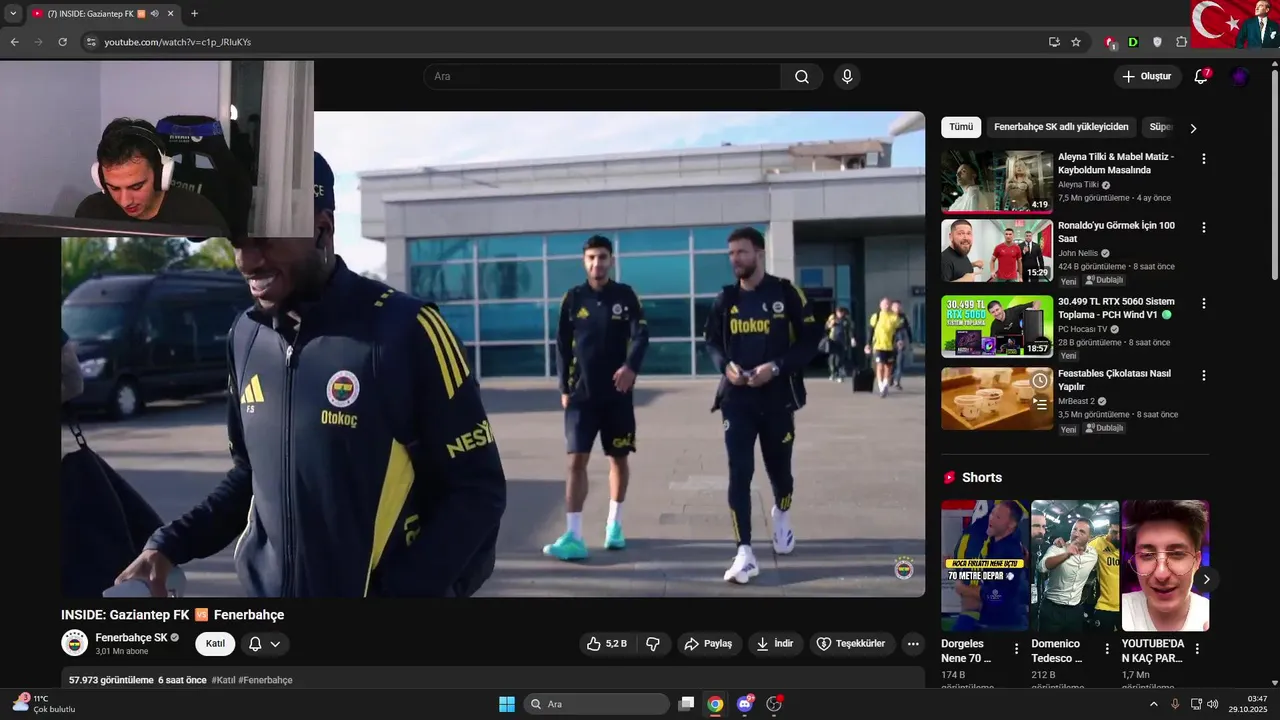Open options menu for Ronaldo'yu Görmek video
Image resolution: width=1280 pixels, height=720 pixels.
[x=1203, y=228]
